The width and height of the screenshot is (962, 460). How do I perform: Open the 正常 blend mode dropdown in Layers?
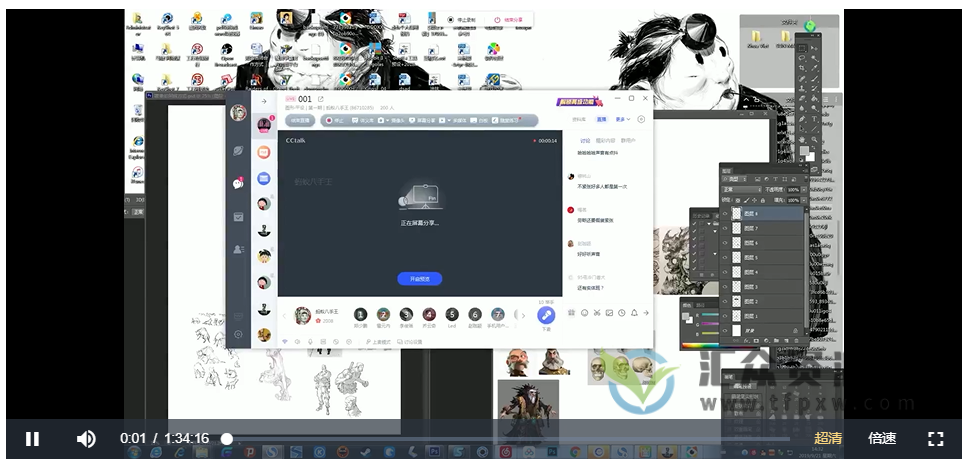click(741, 189)
